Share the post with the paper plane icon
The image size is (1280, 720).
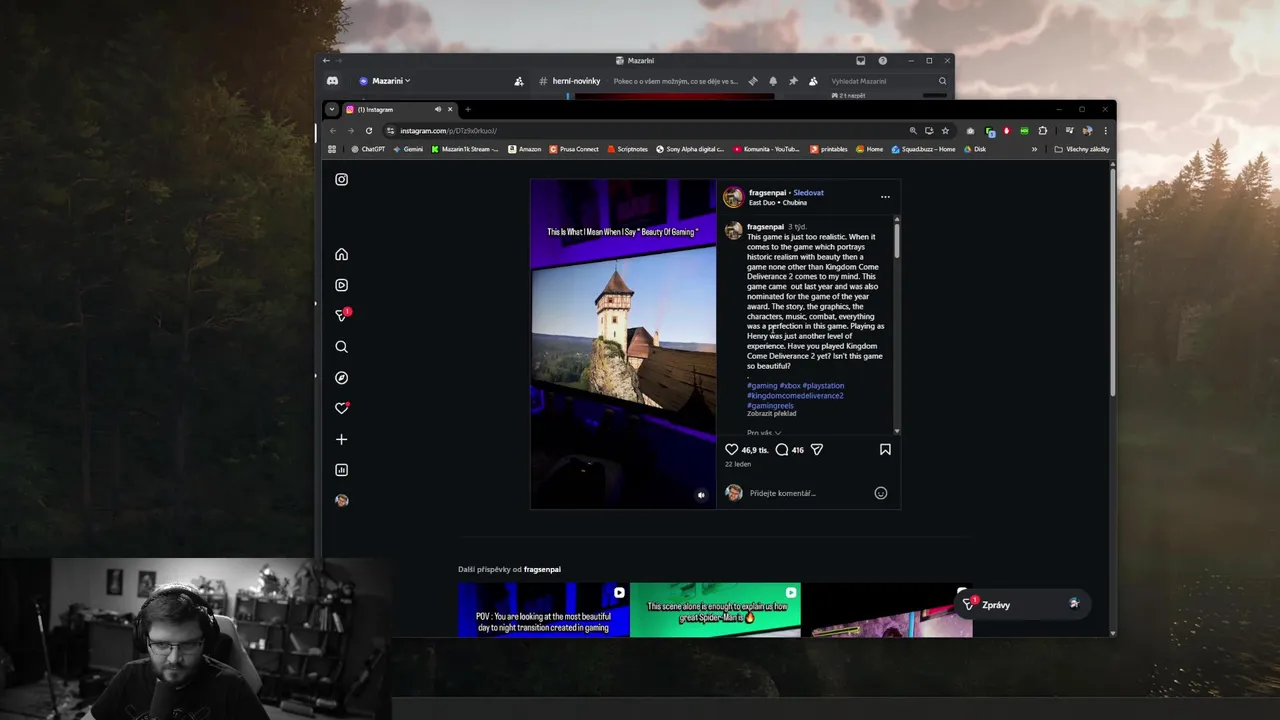pos(817,450)
